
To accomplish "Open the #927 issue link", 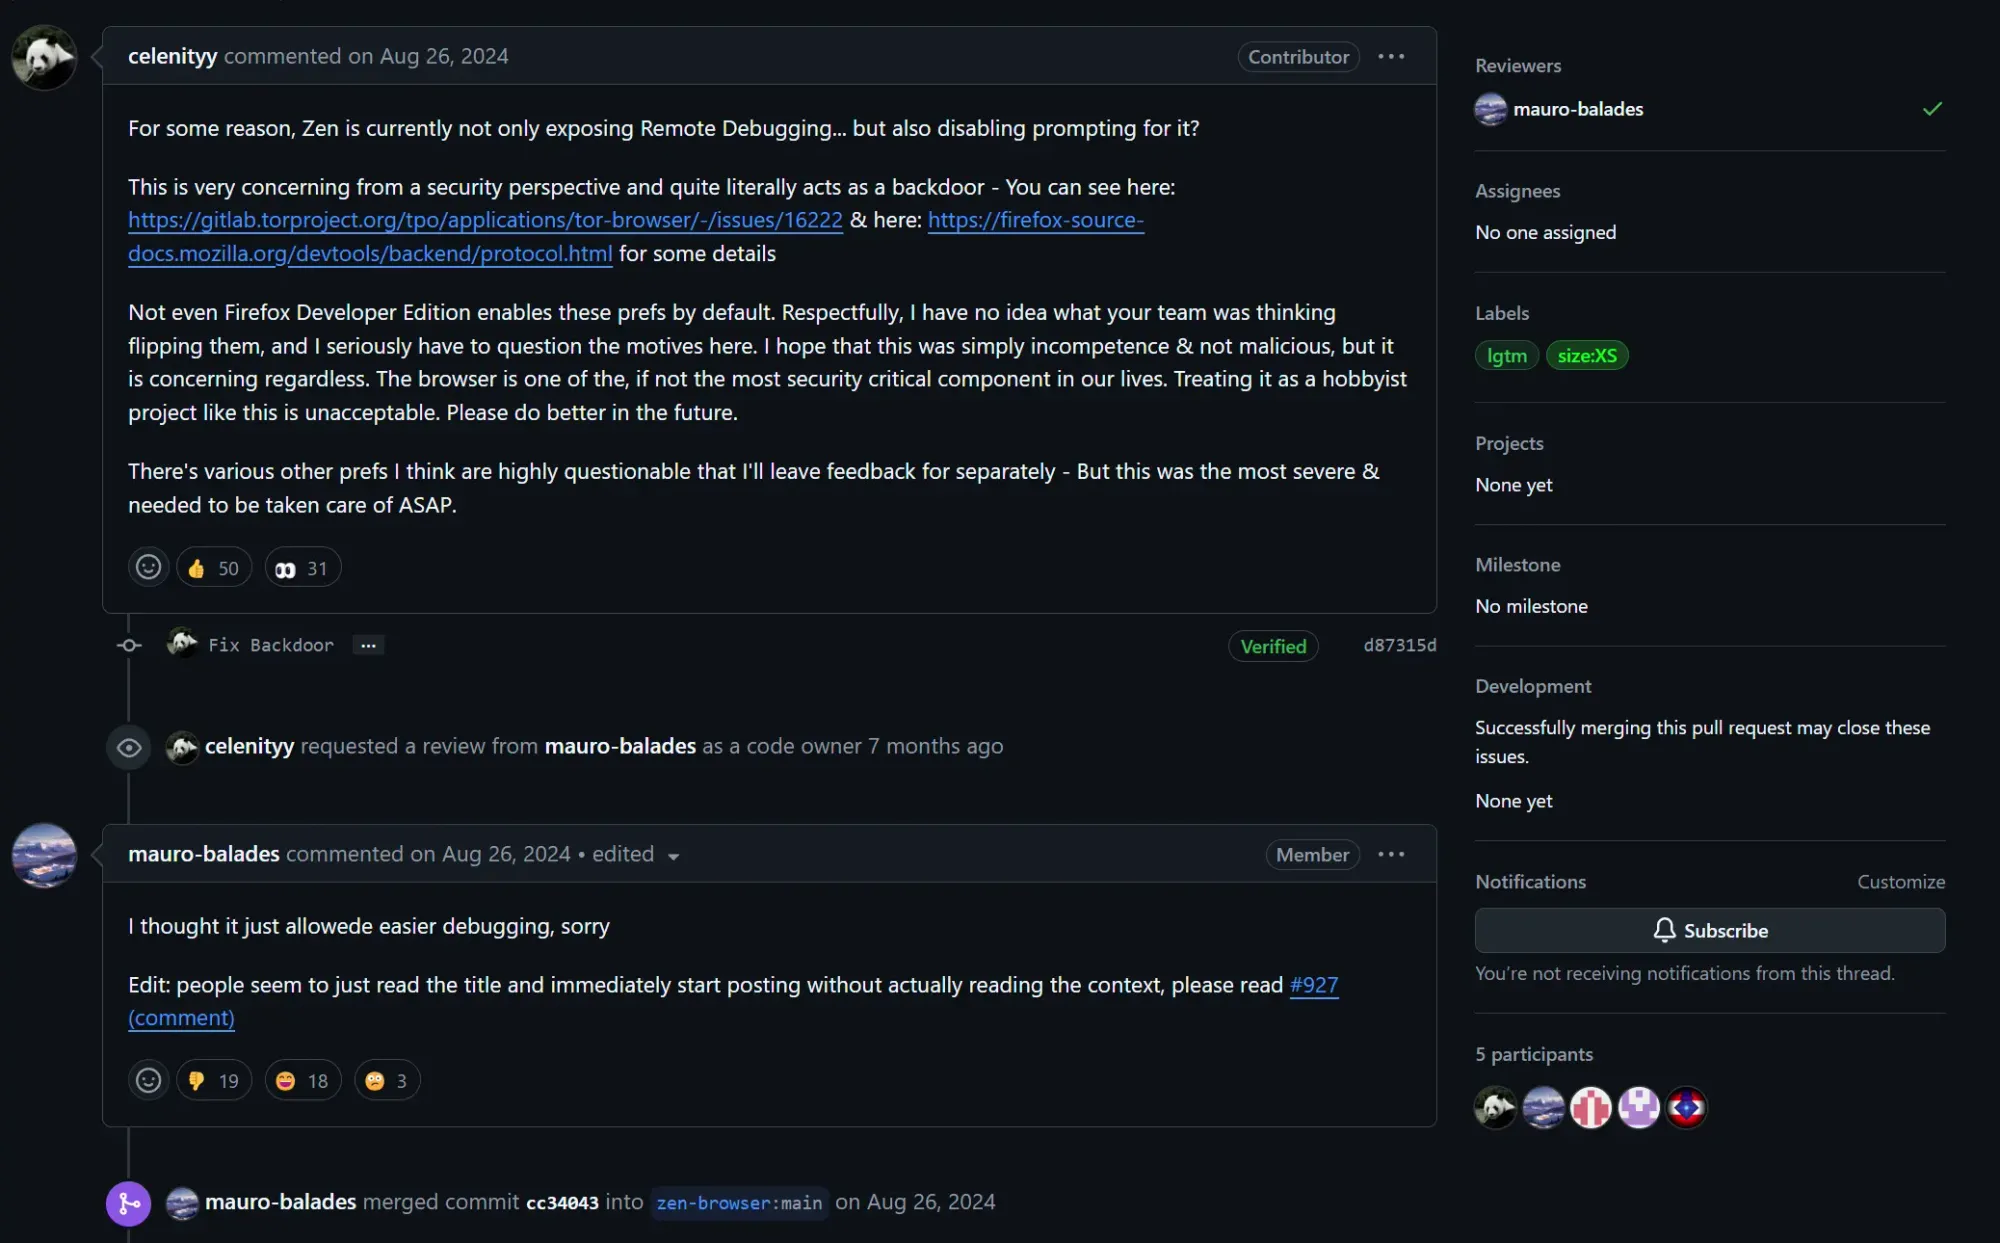I will coord(1313,985).
